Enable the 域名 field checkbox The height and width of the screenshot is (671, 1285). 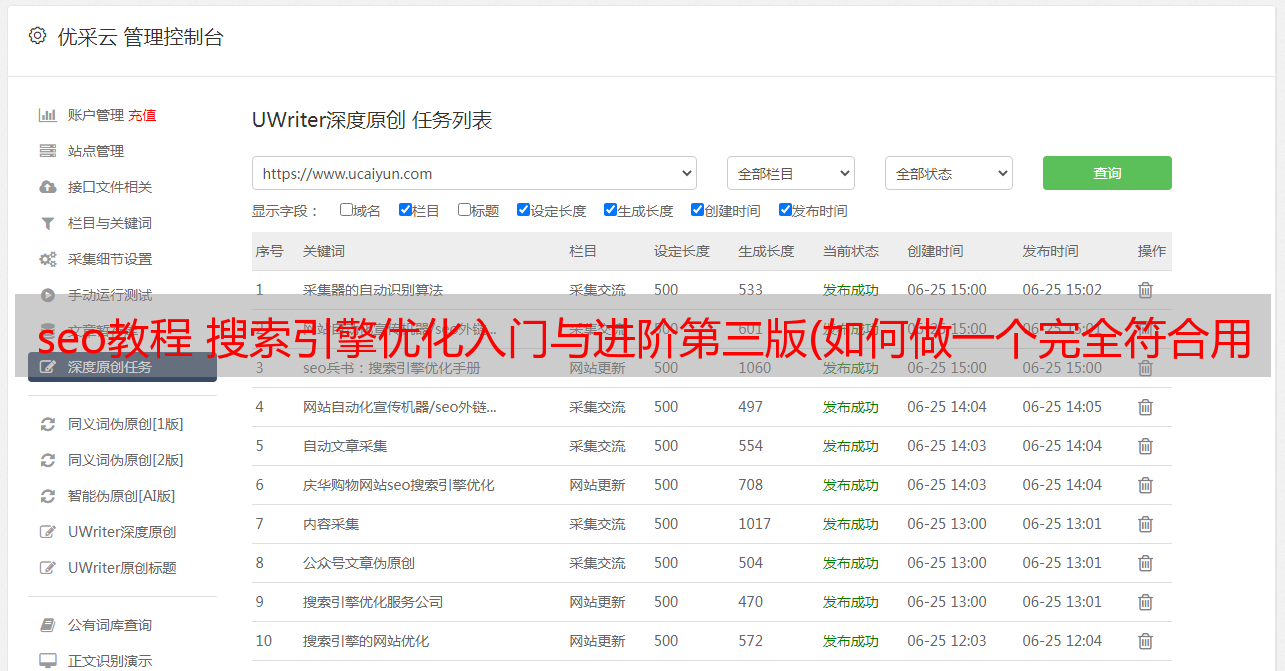click(346, 210)
